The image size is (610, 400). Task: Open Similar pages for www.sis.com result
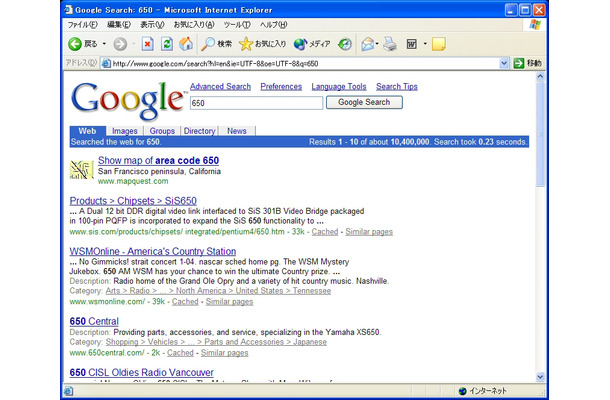coord(369,232)
